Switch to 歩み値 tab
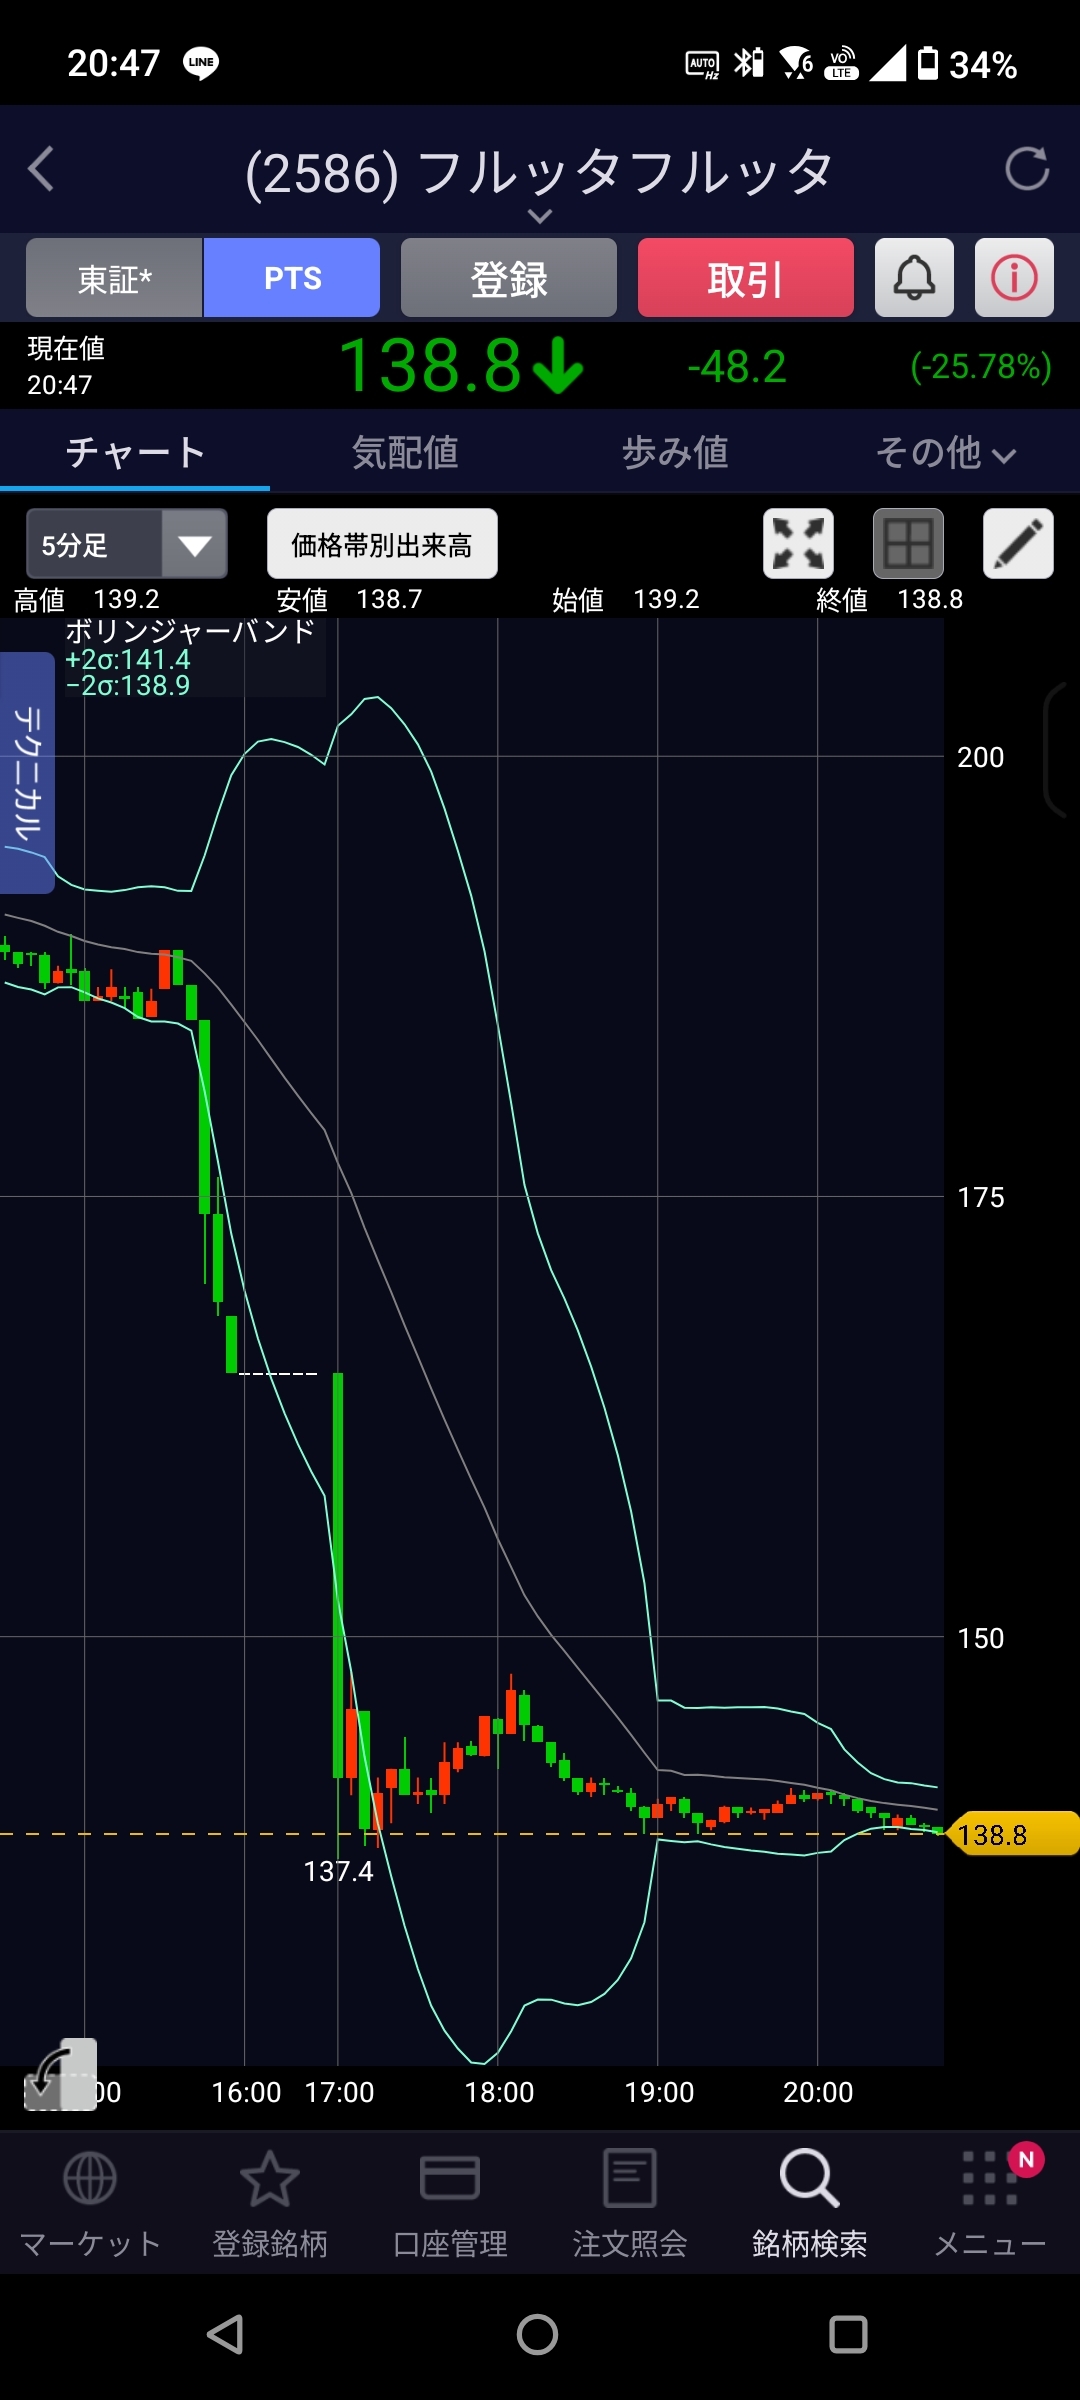 point(675,453)
